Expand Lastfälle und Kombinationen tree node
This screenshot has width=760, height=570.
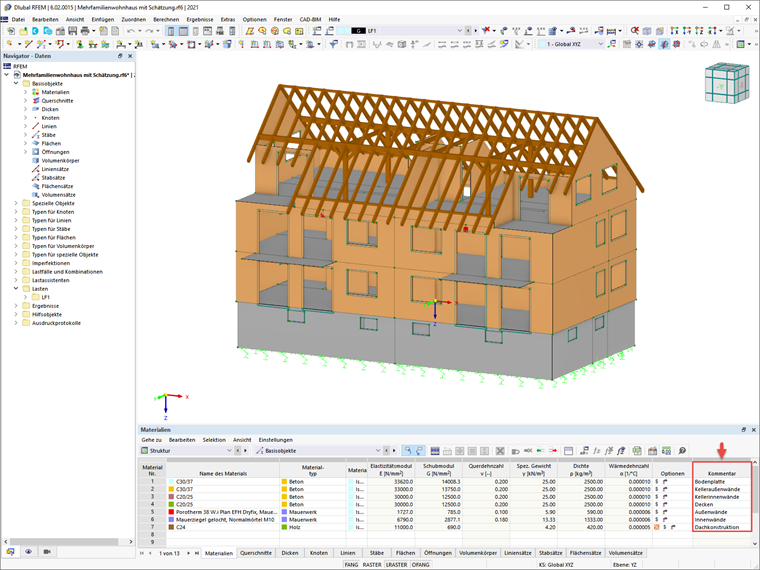coord(16,271)
